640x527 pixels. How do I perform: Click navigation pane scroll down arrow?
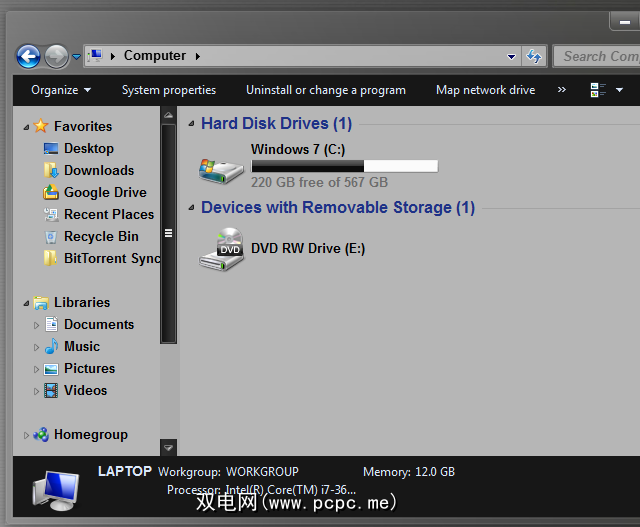coord(168,448)
